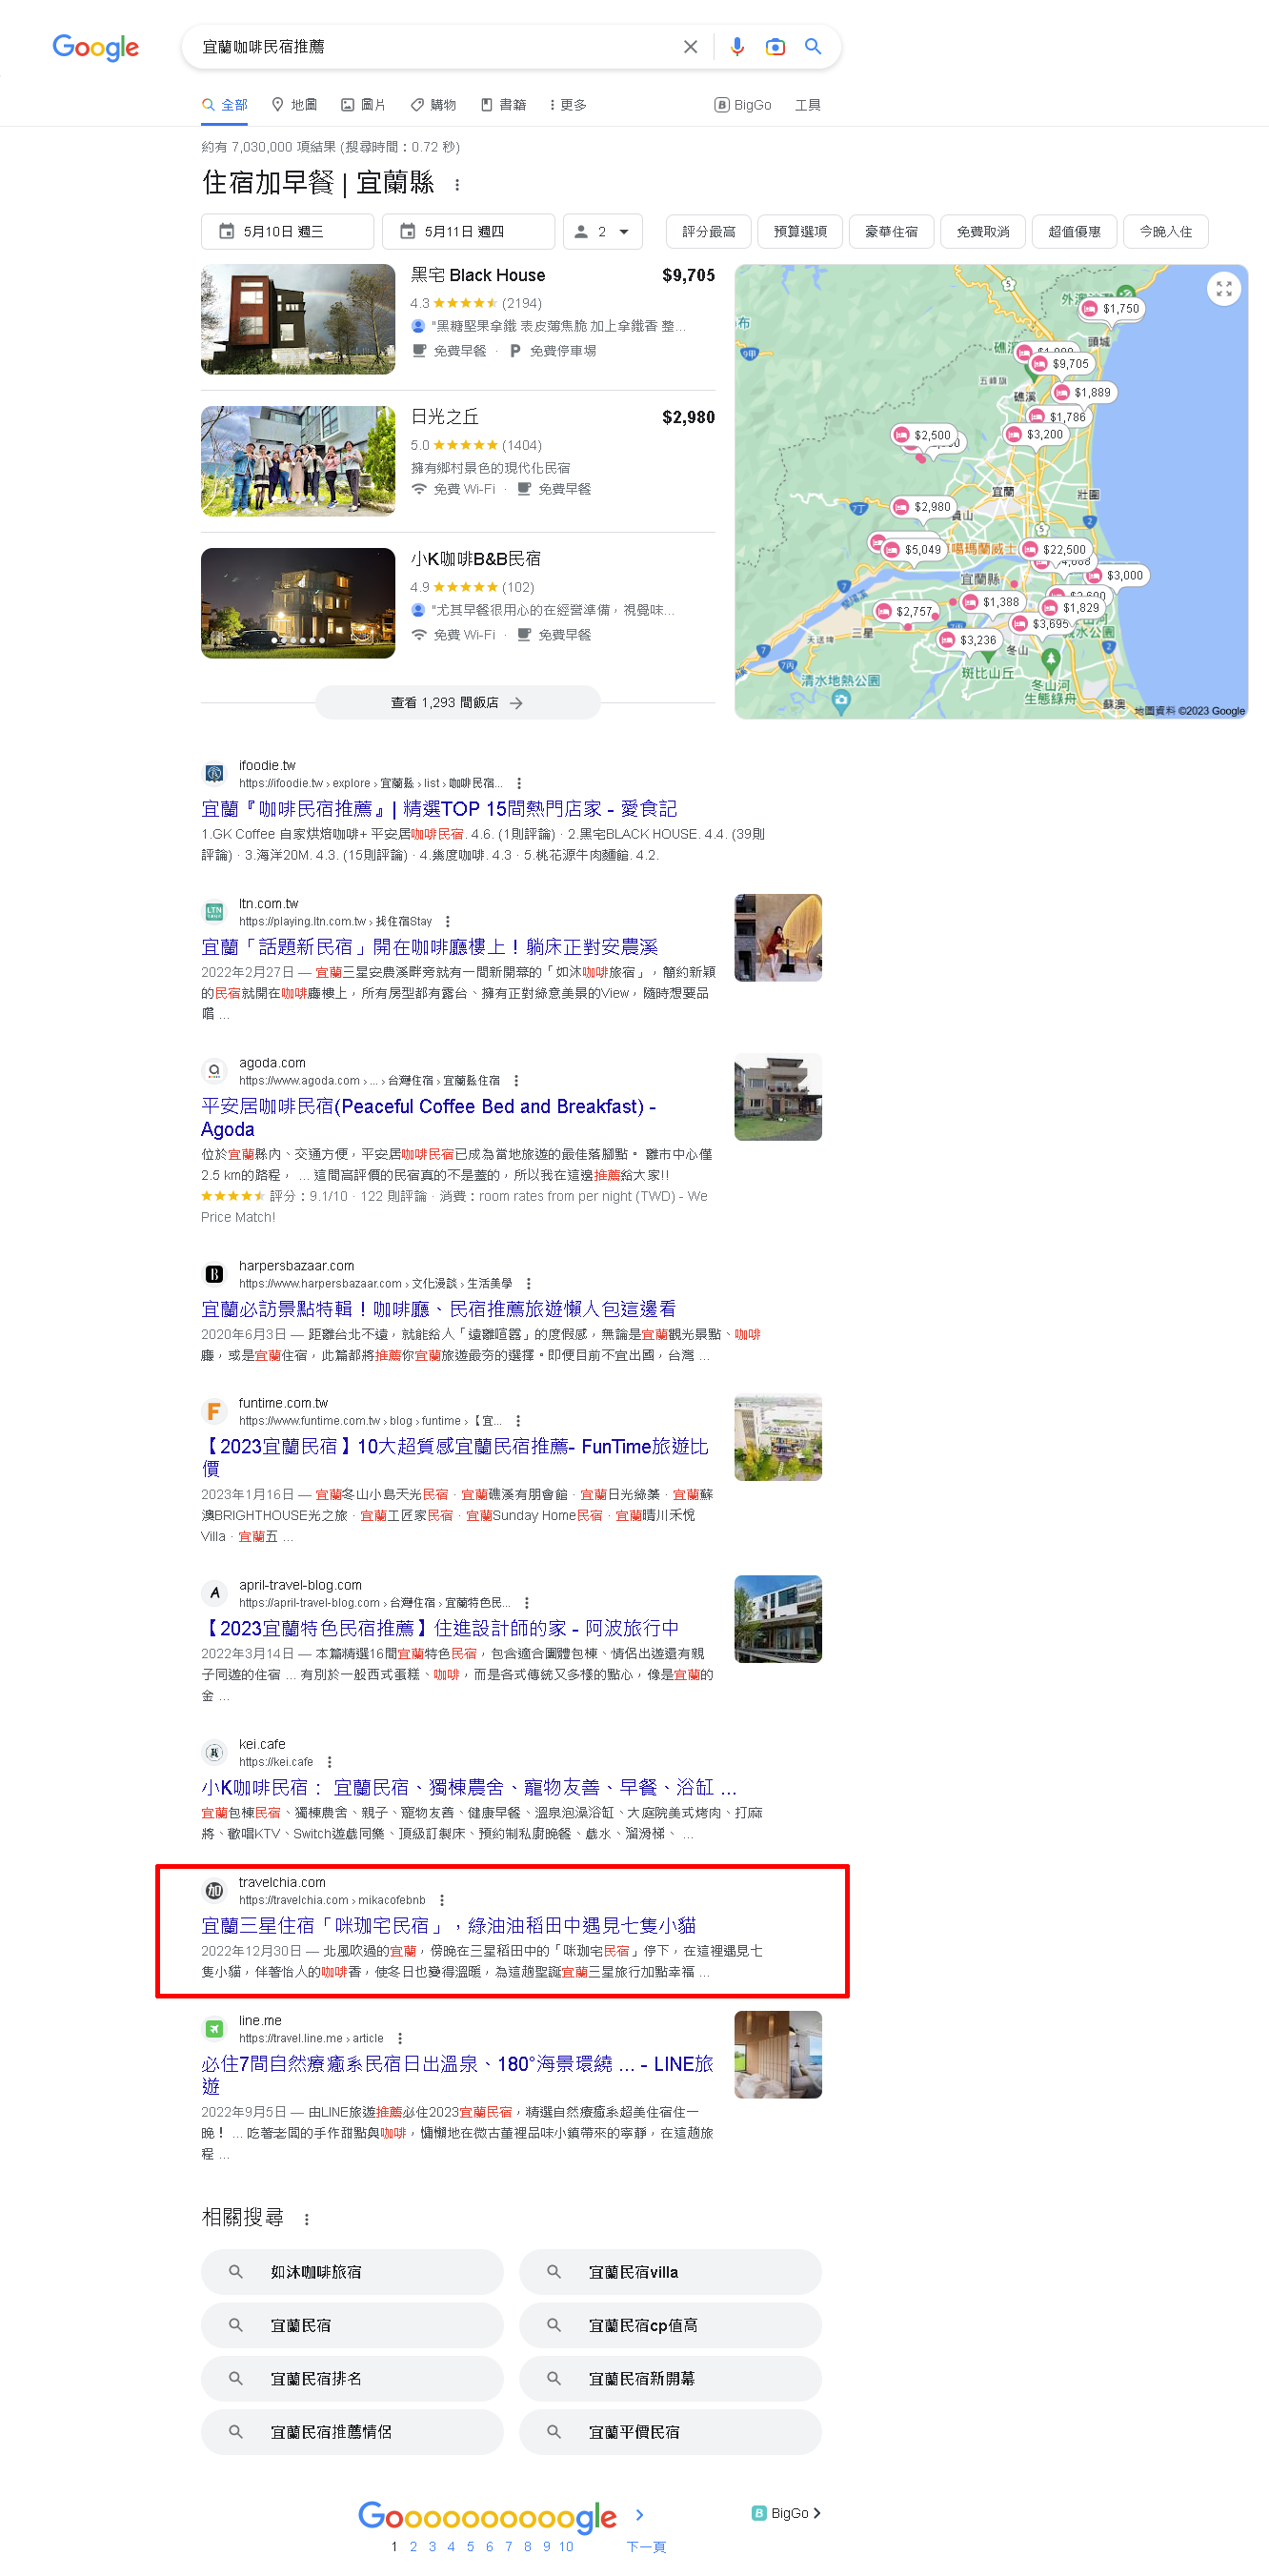Open 日光之丘 hotel listing
This screenshot has height=2576, width=1269.
click(444, 418)
